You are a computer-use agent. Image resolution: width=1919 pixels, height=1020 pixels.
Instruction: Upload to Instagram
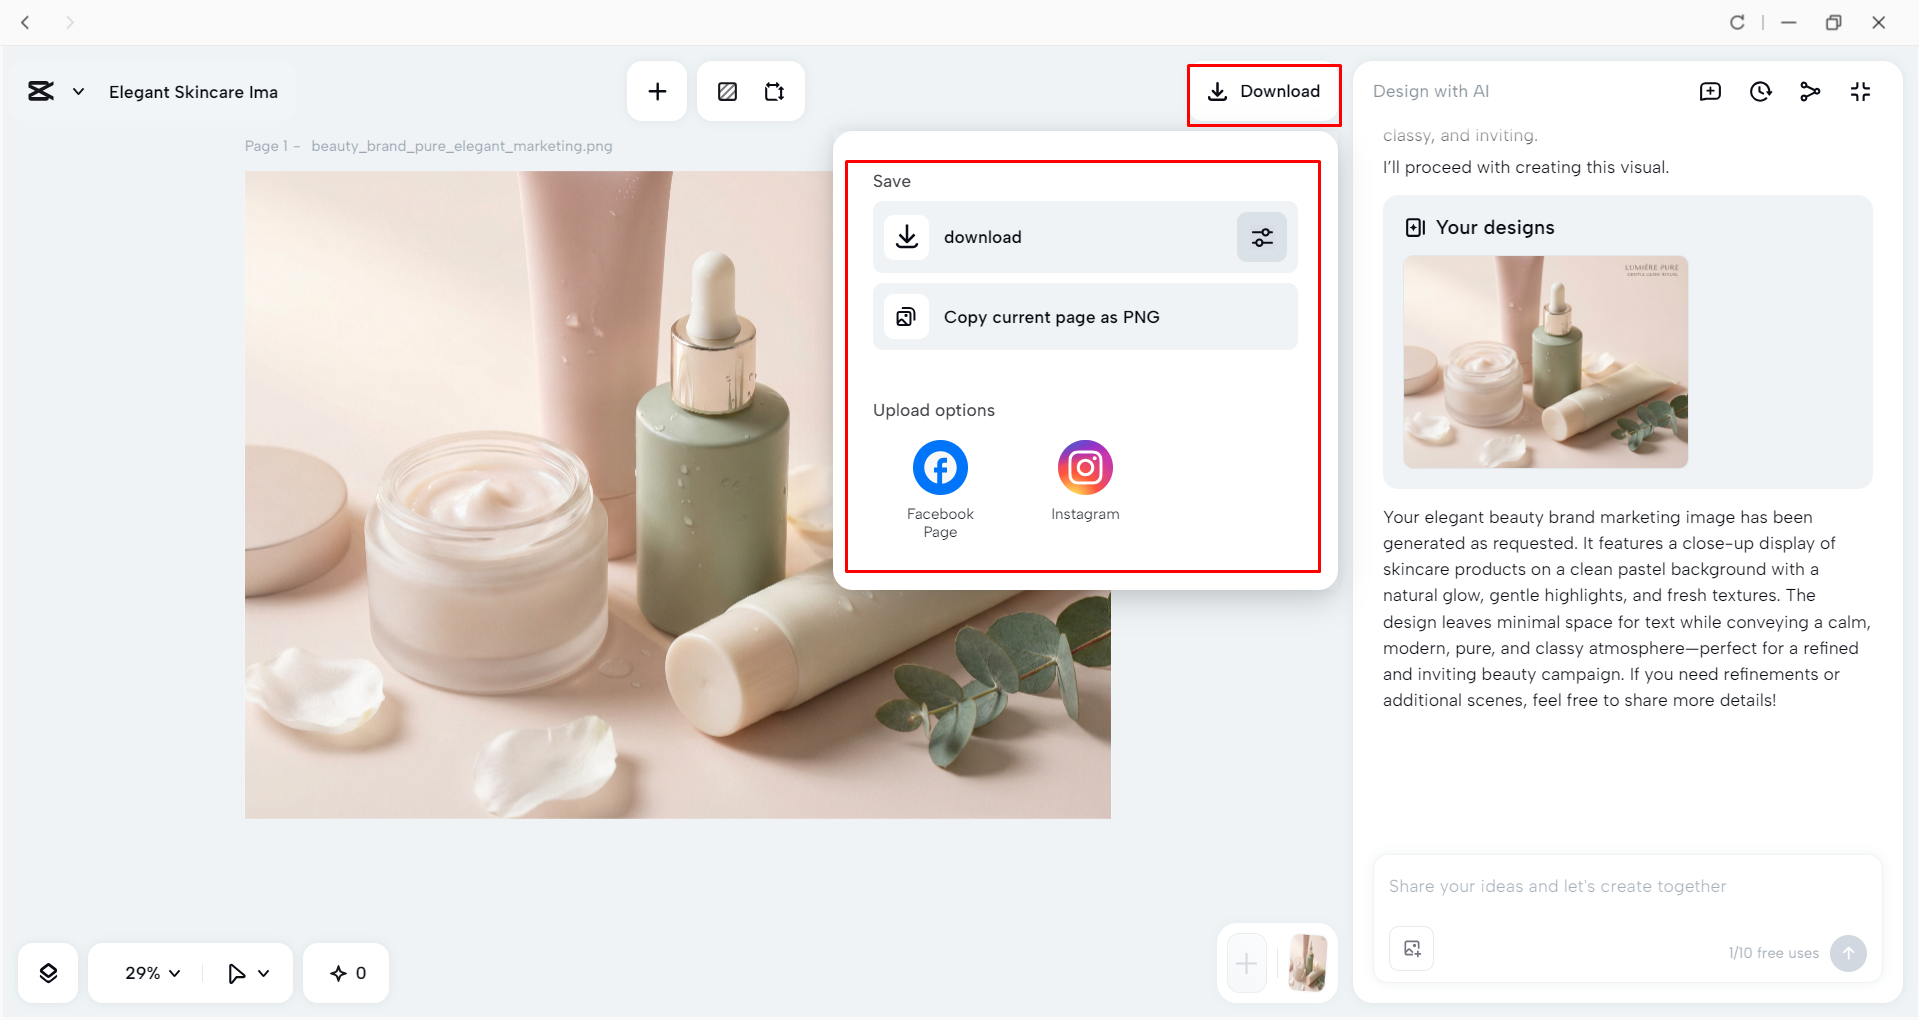pos(1085,481)
